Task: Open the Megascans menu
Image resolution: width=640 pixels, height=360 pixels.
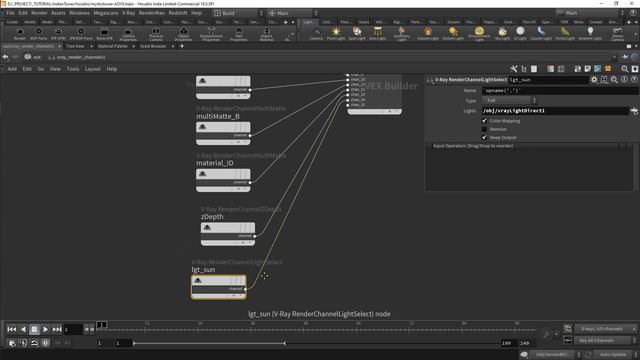Action: 106,13
